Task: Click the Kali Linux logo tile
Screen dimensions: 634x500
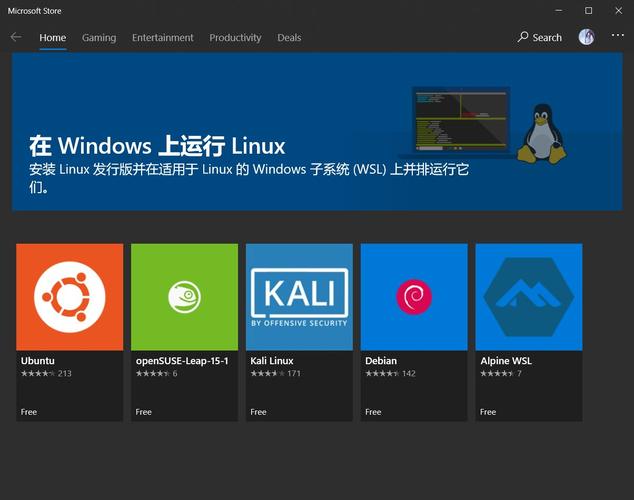Action: pyautogui.click(x=299, y=297)
